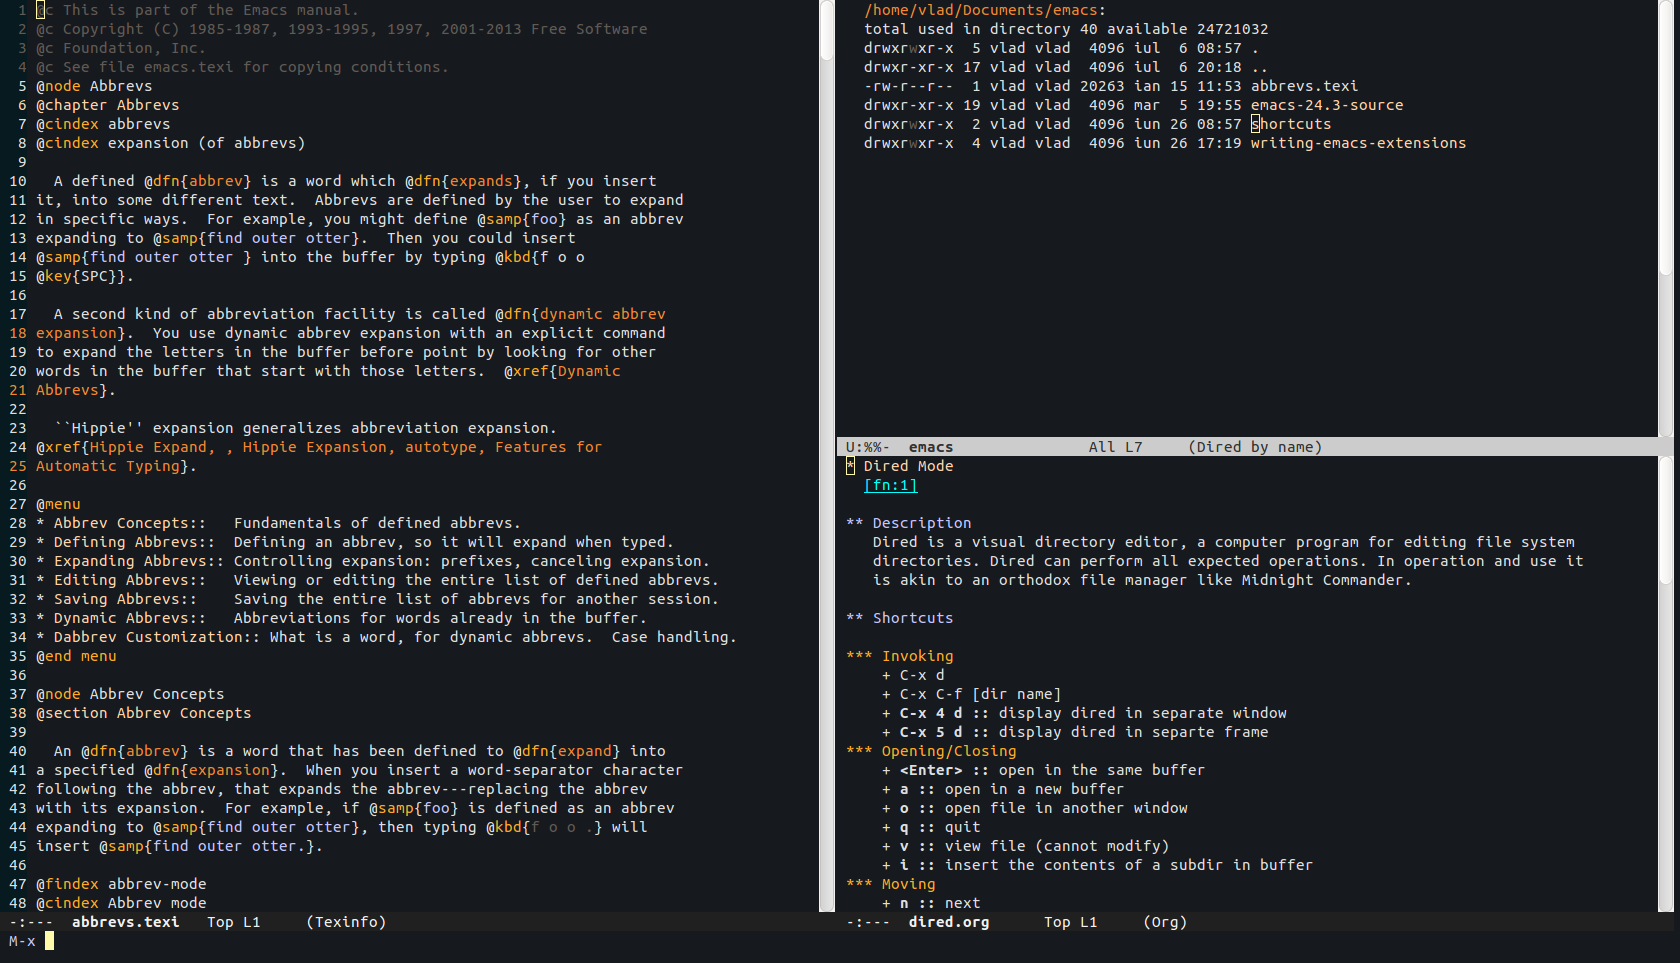Viewport: 1680px width, 963px height.
Task: Click the '<Enter> :: open in the same buffer' item
Action: pos(1044,770)
